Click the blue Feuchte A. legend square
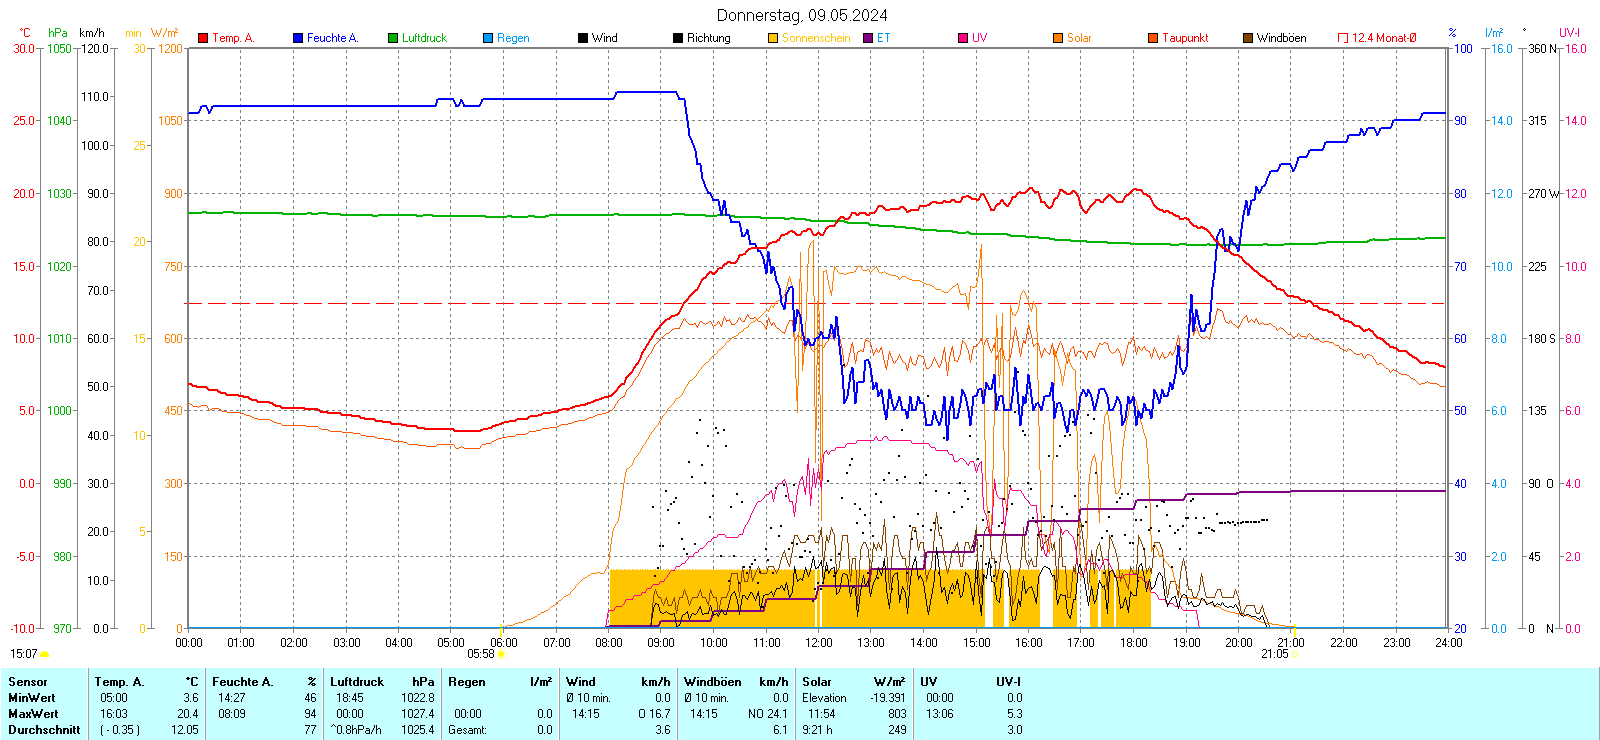This screenshot has width=1600, height=740. 298,38
